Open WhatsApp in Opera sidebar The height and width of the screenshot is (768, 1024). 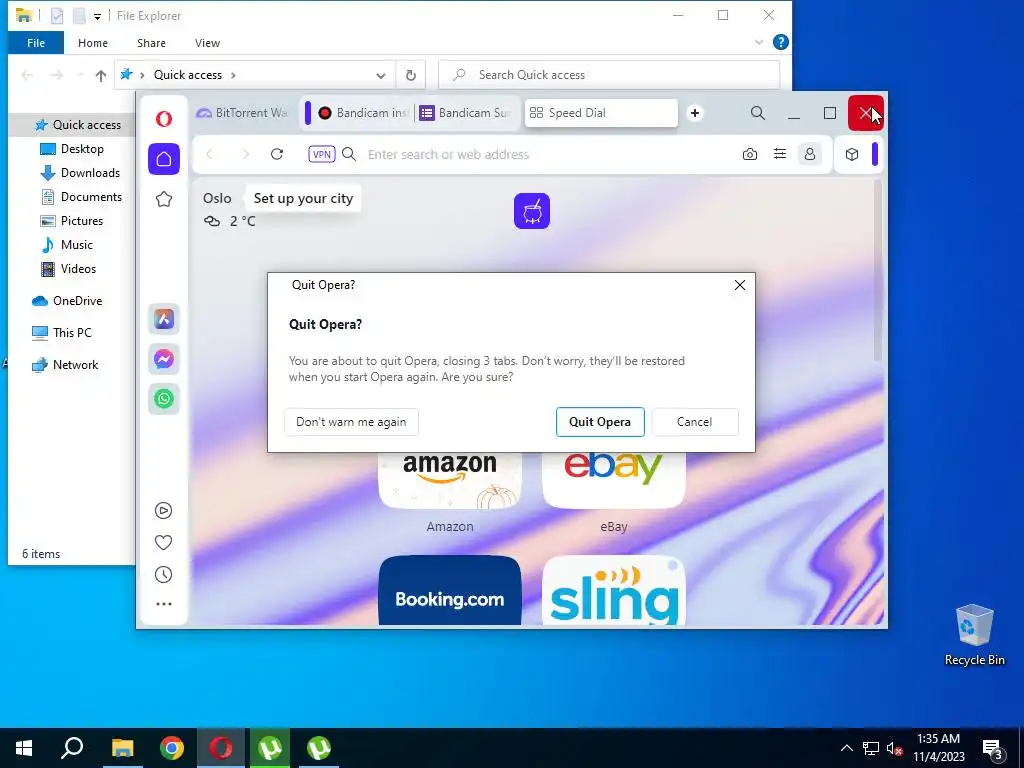(164, 398)
